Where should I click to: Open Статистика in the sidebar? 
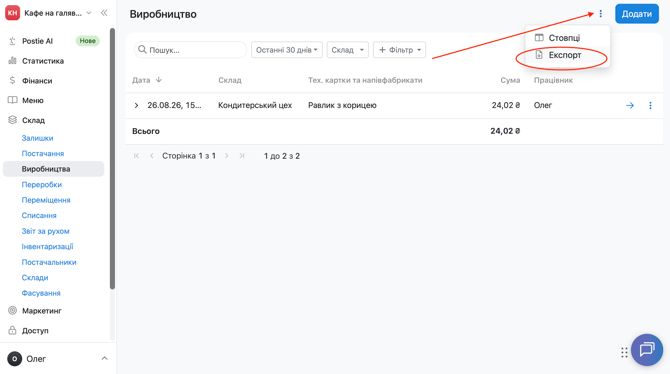[43, 61]
